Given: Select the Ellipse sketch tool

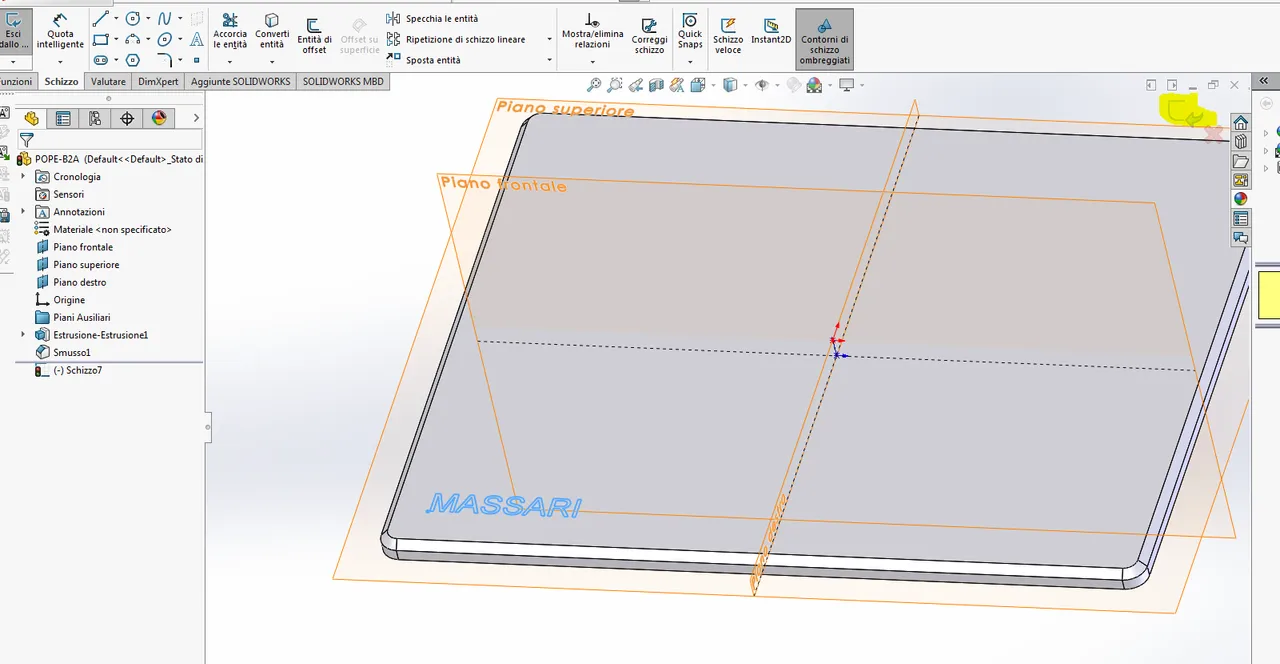Looking at the screenshot, I should (x=164, y=40).
